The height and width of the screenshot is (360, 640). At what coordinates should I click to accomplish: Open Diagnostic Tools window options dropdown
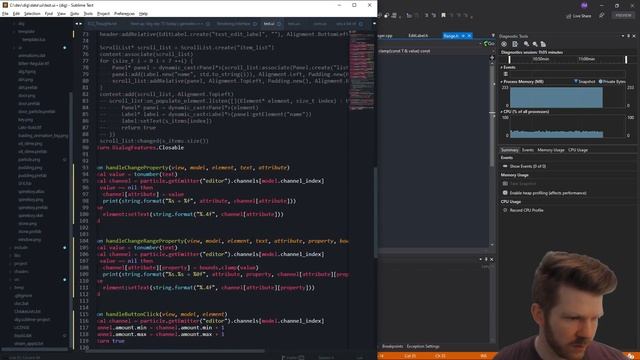[623, 36]
